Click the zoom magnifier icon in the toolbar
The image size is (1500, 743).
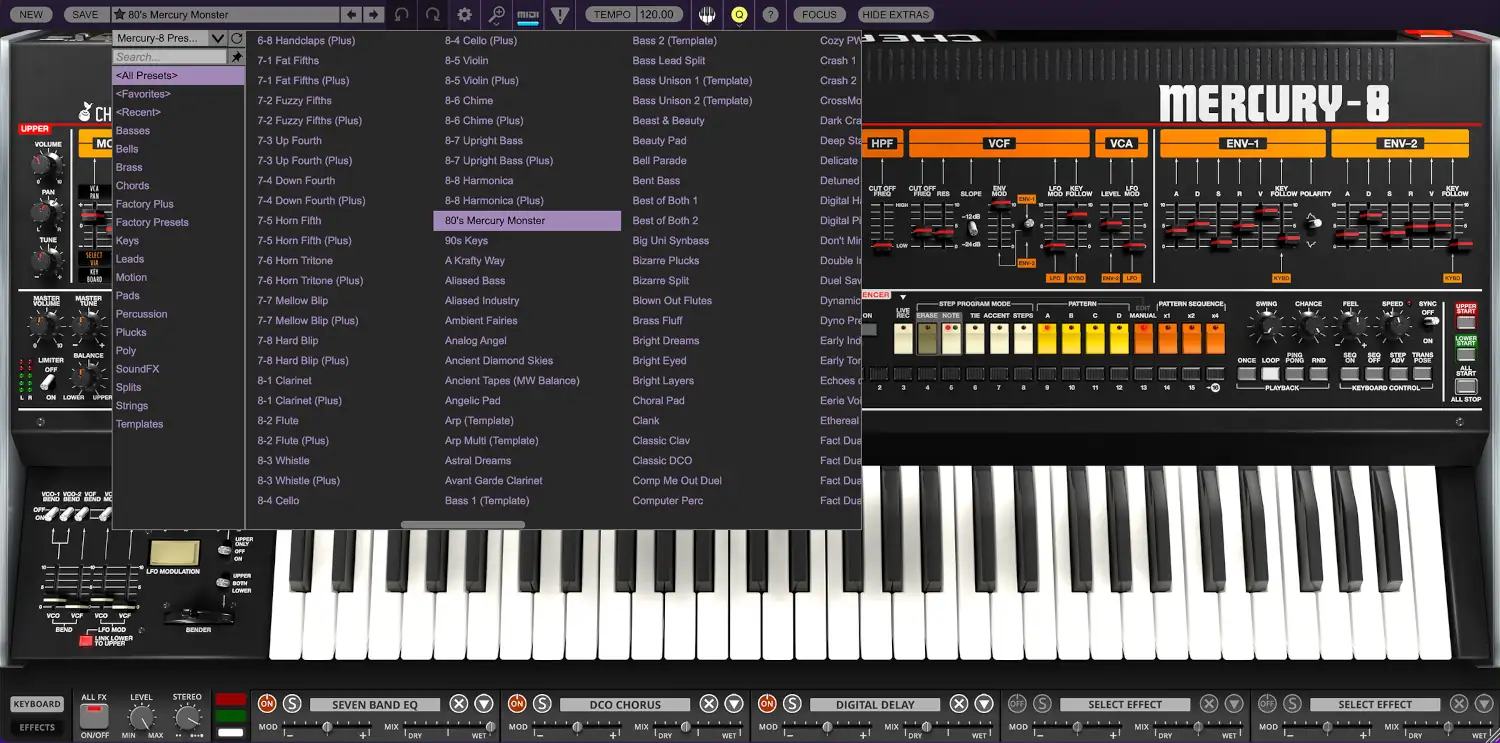pos(495,15)
